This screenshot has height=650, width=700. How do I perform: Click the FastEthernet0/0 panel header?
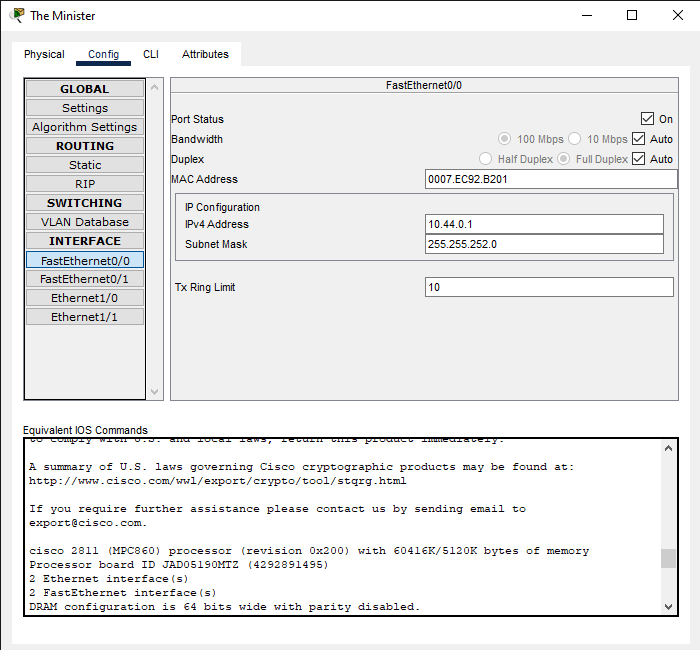click(424, 85)
